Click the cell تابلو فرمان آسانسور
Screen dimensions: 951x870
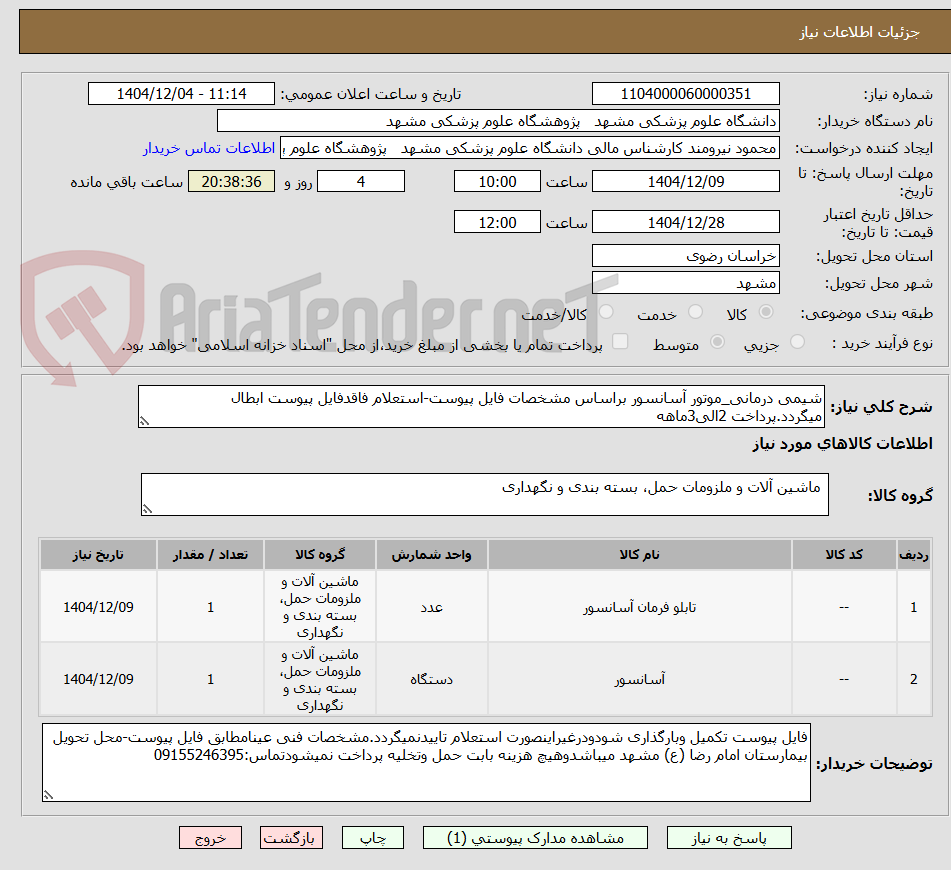pyautogui.click(x=640, y=607)
